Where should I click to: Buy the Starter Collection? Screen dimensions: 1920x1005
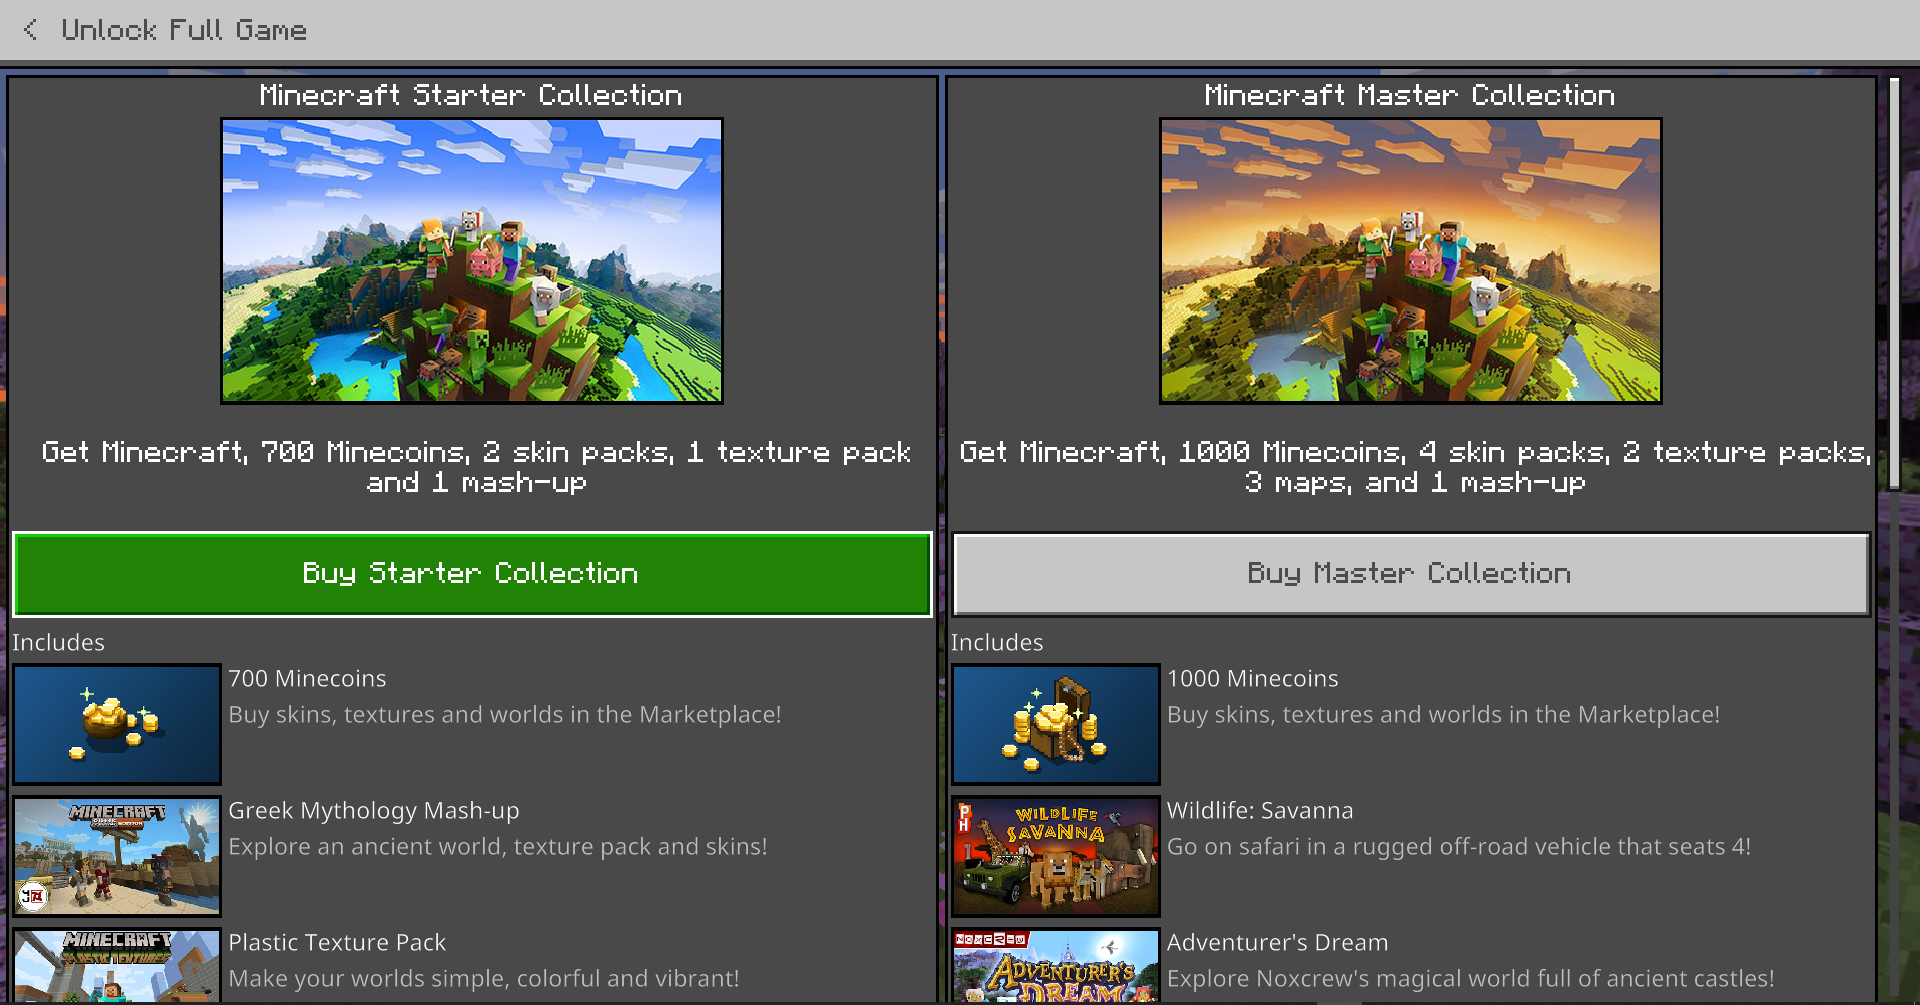pyautogui.click(x=472, y=574)
